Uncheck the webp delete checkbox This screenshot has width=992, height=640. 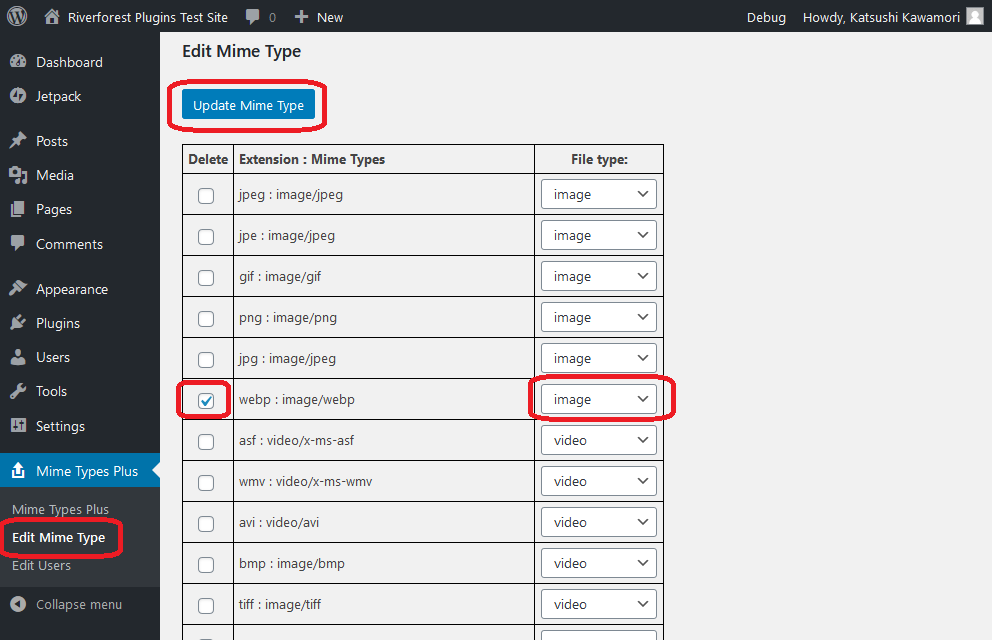pos(206,400)
